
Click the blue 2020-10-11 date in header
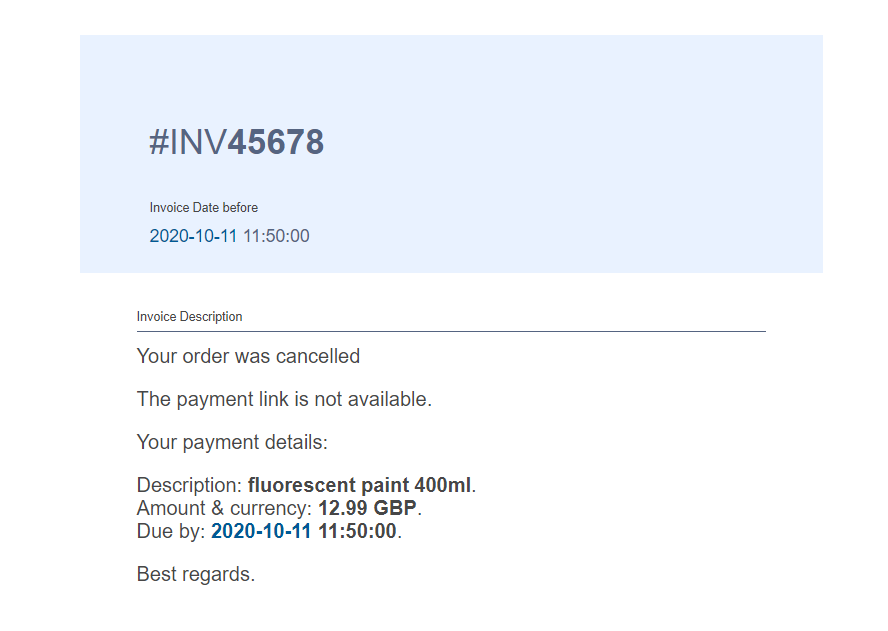[x=193, y=236]
